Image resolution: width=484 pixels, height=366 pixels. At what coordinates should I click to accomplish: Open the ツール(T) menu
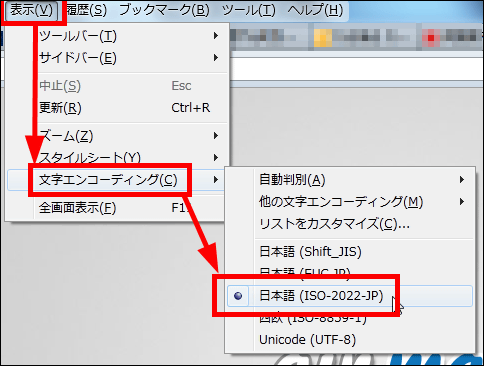[249, 10]
